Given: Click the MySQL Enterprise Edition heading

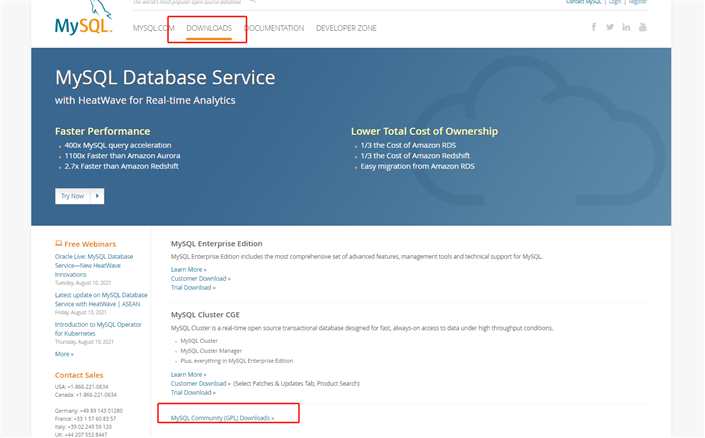Looking at the screenshot, I should pyautogui.click(x=216, y=243).
